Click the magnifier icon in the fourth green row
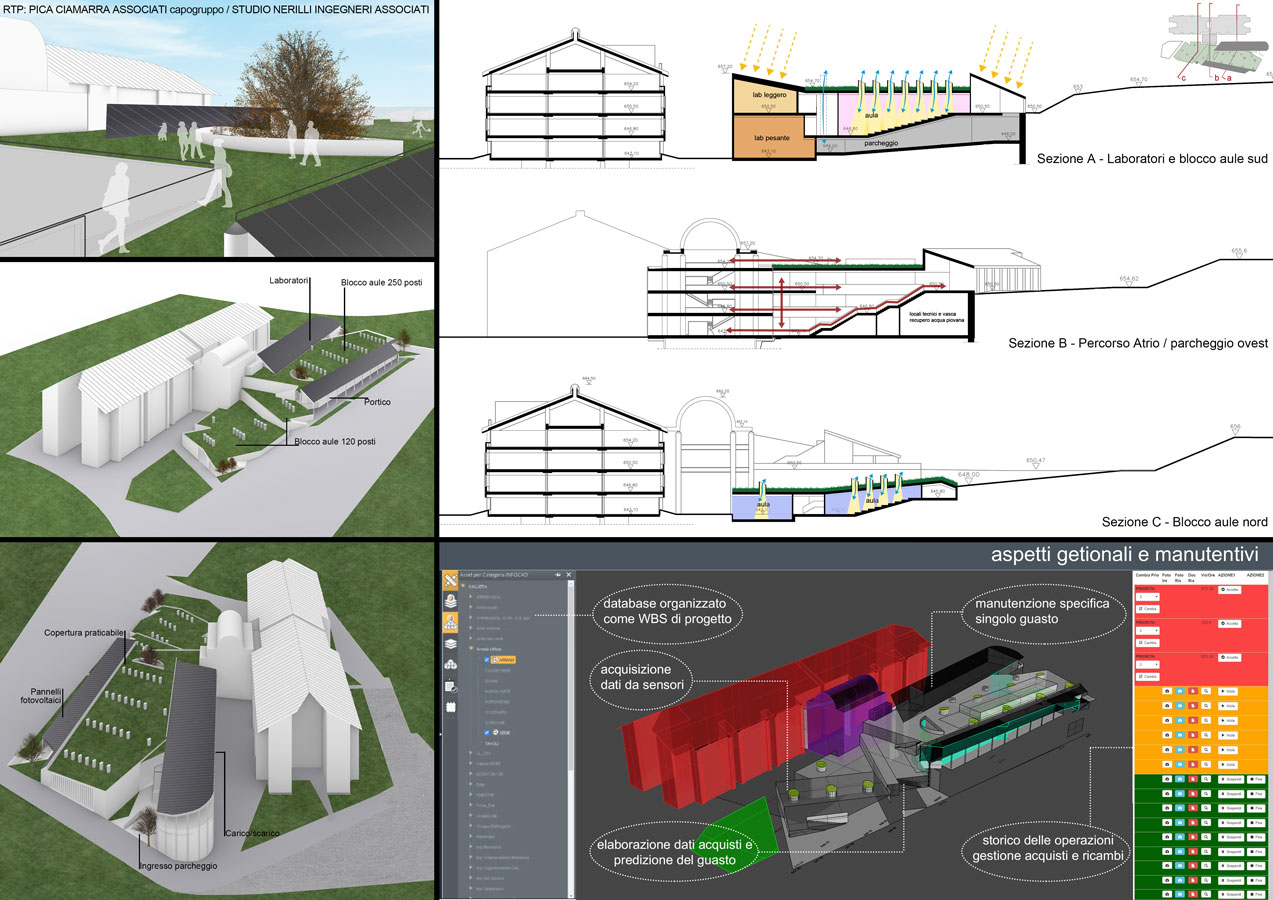 click(1206, 823)
